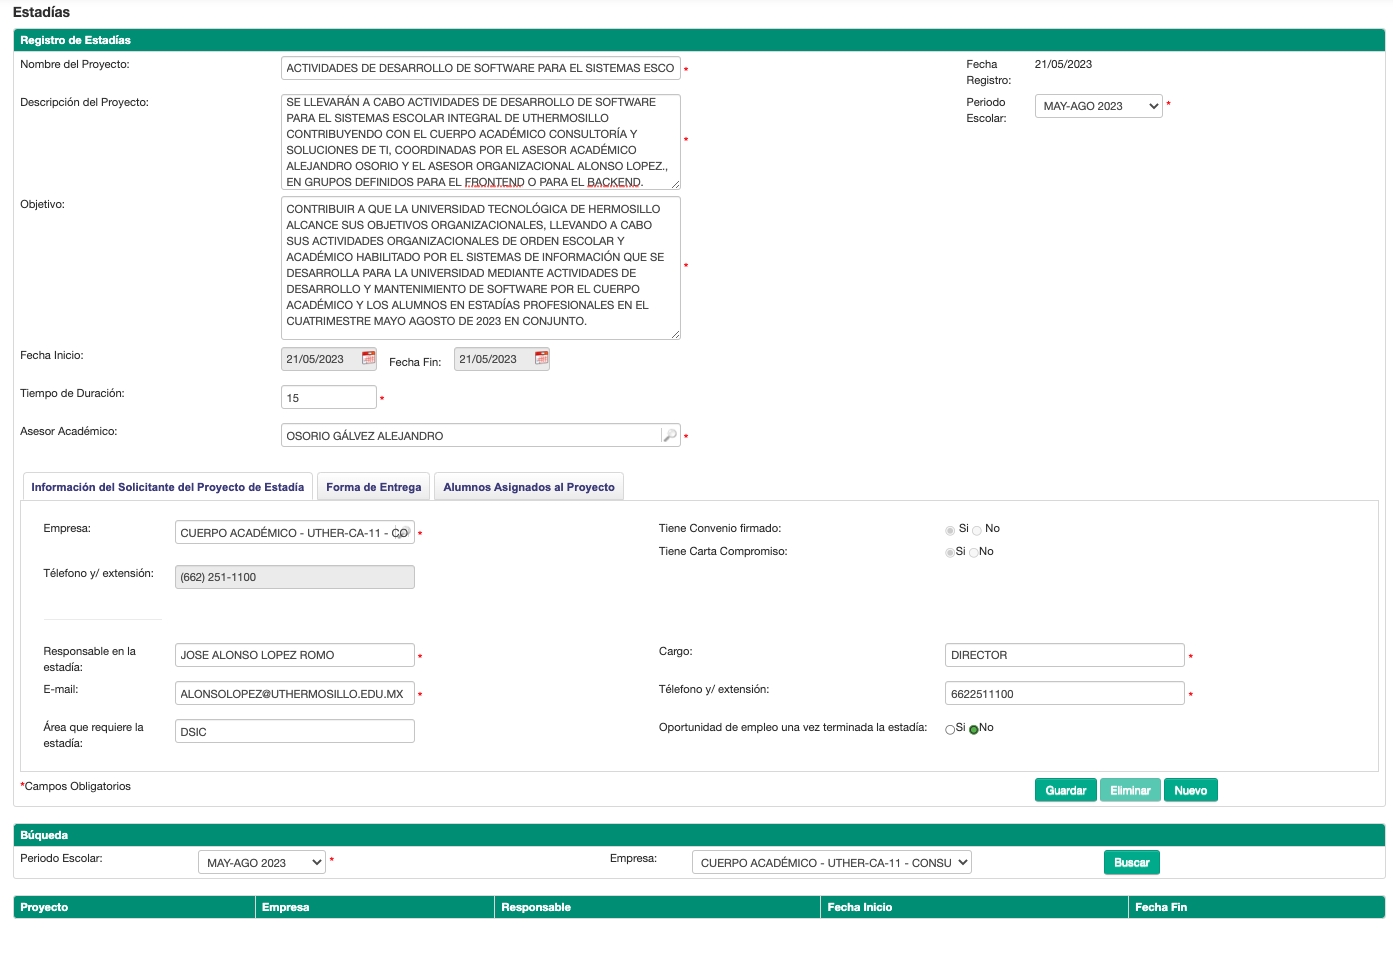Click the Guardar button
The width and height of the screenshot is (1393, 960).
(1065, 790)
